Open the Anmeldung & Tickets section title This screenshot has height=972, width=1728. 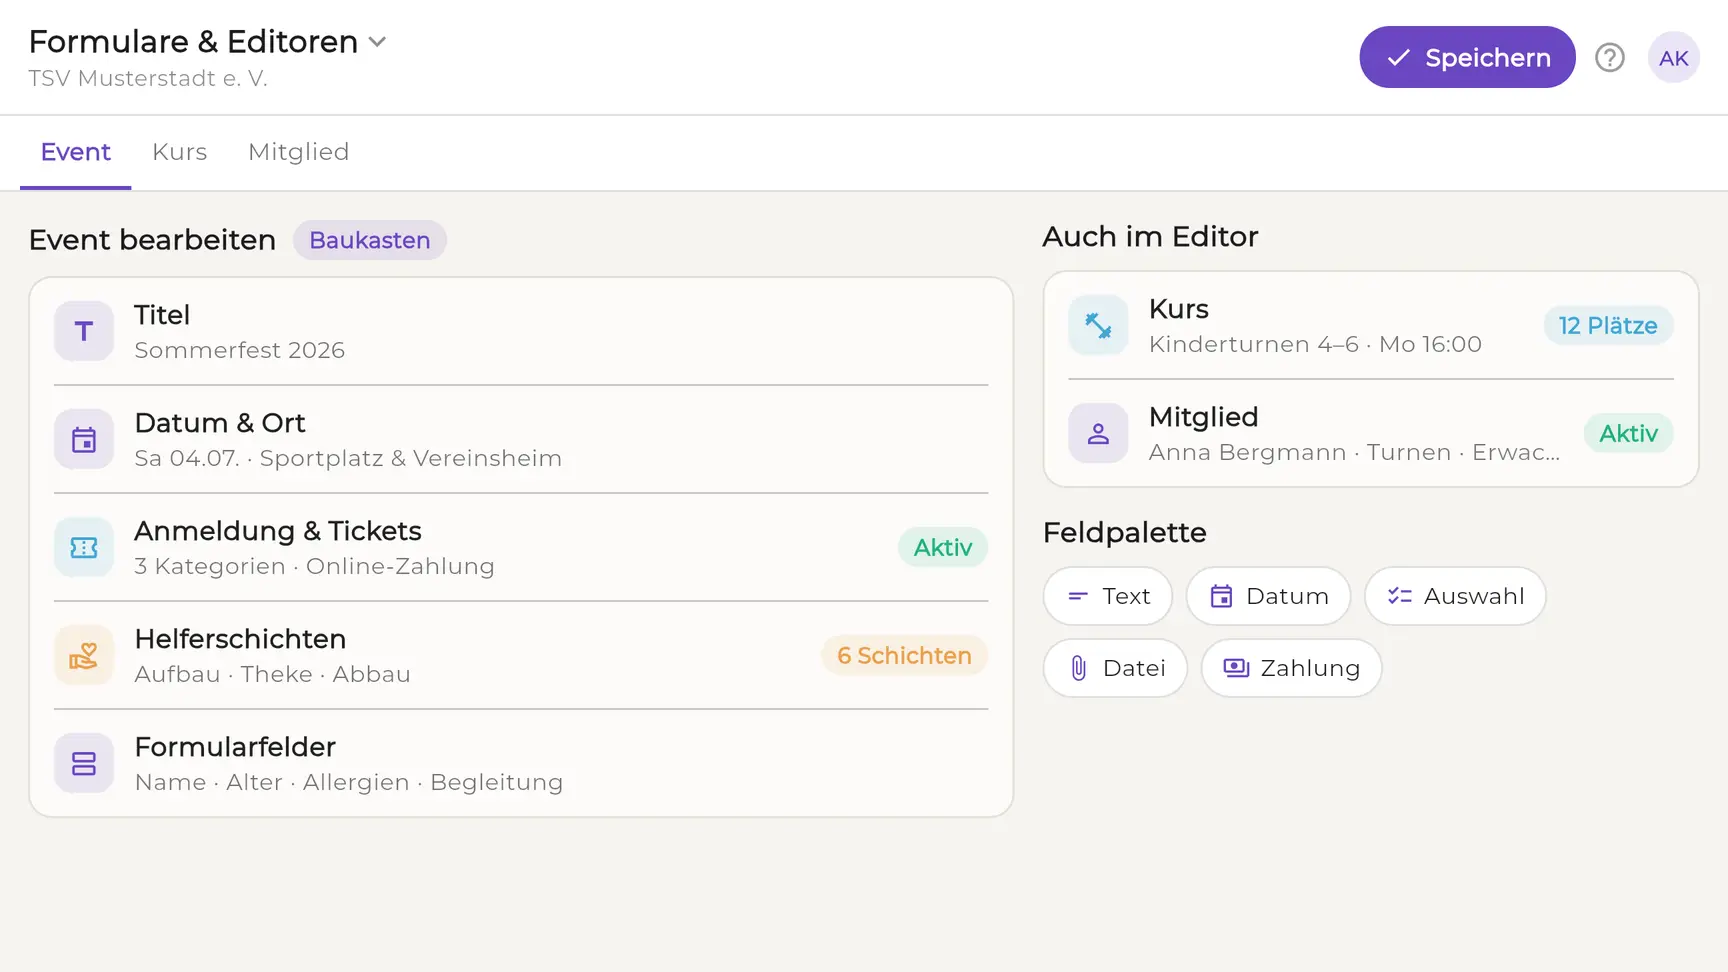click(x=278, y=531)
